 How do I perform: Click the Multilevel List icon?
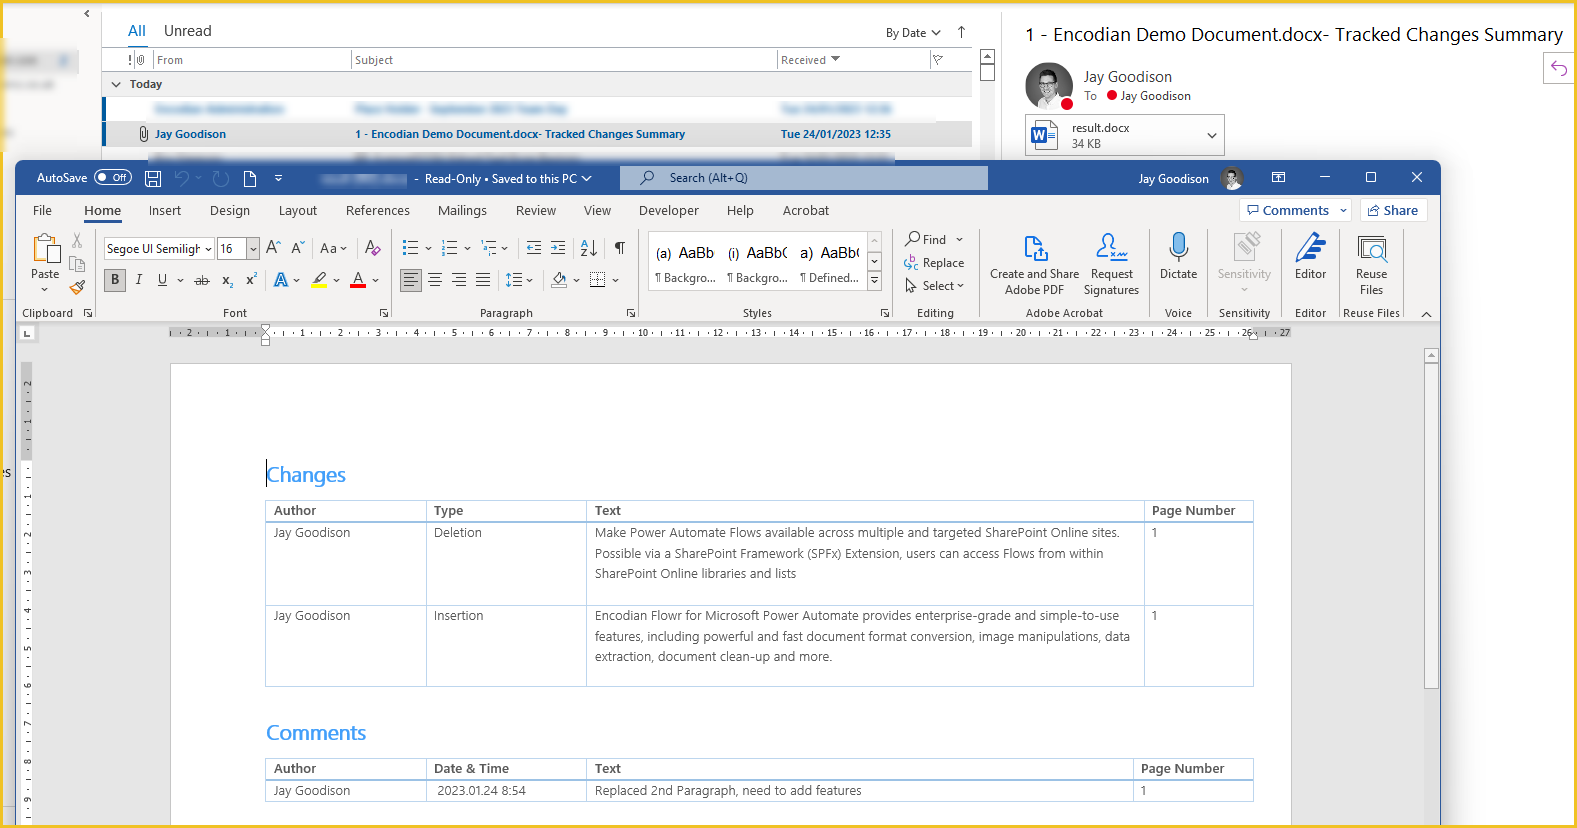coord(488,248)
